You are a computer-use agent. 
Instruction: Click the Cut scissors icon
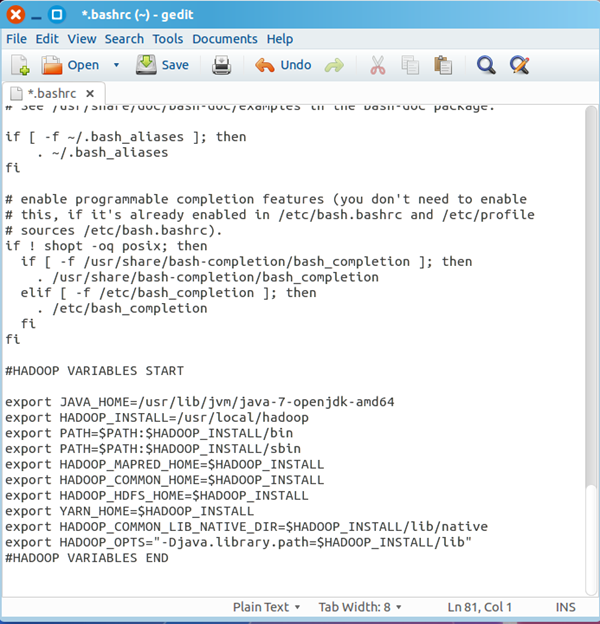point(377,65)
